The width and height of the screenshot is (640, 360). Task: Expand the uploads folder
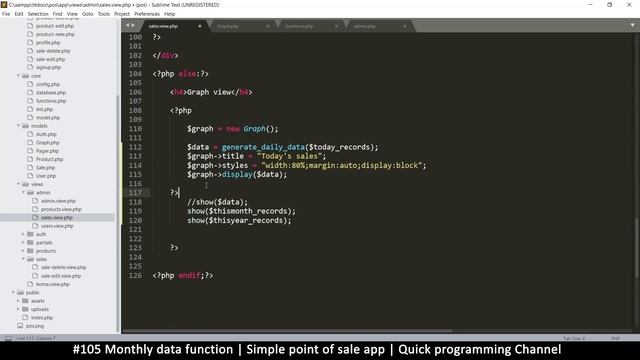coord(18,309)
